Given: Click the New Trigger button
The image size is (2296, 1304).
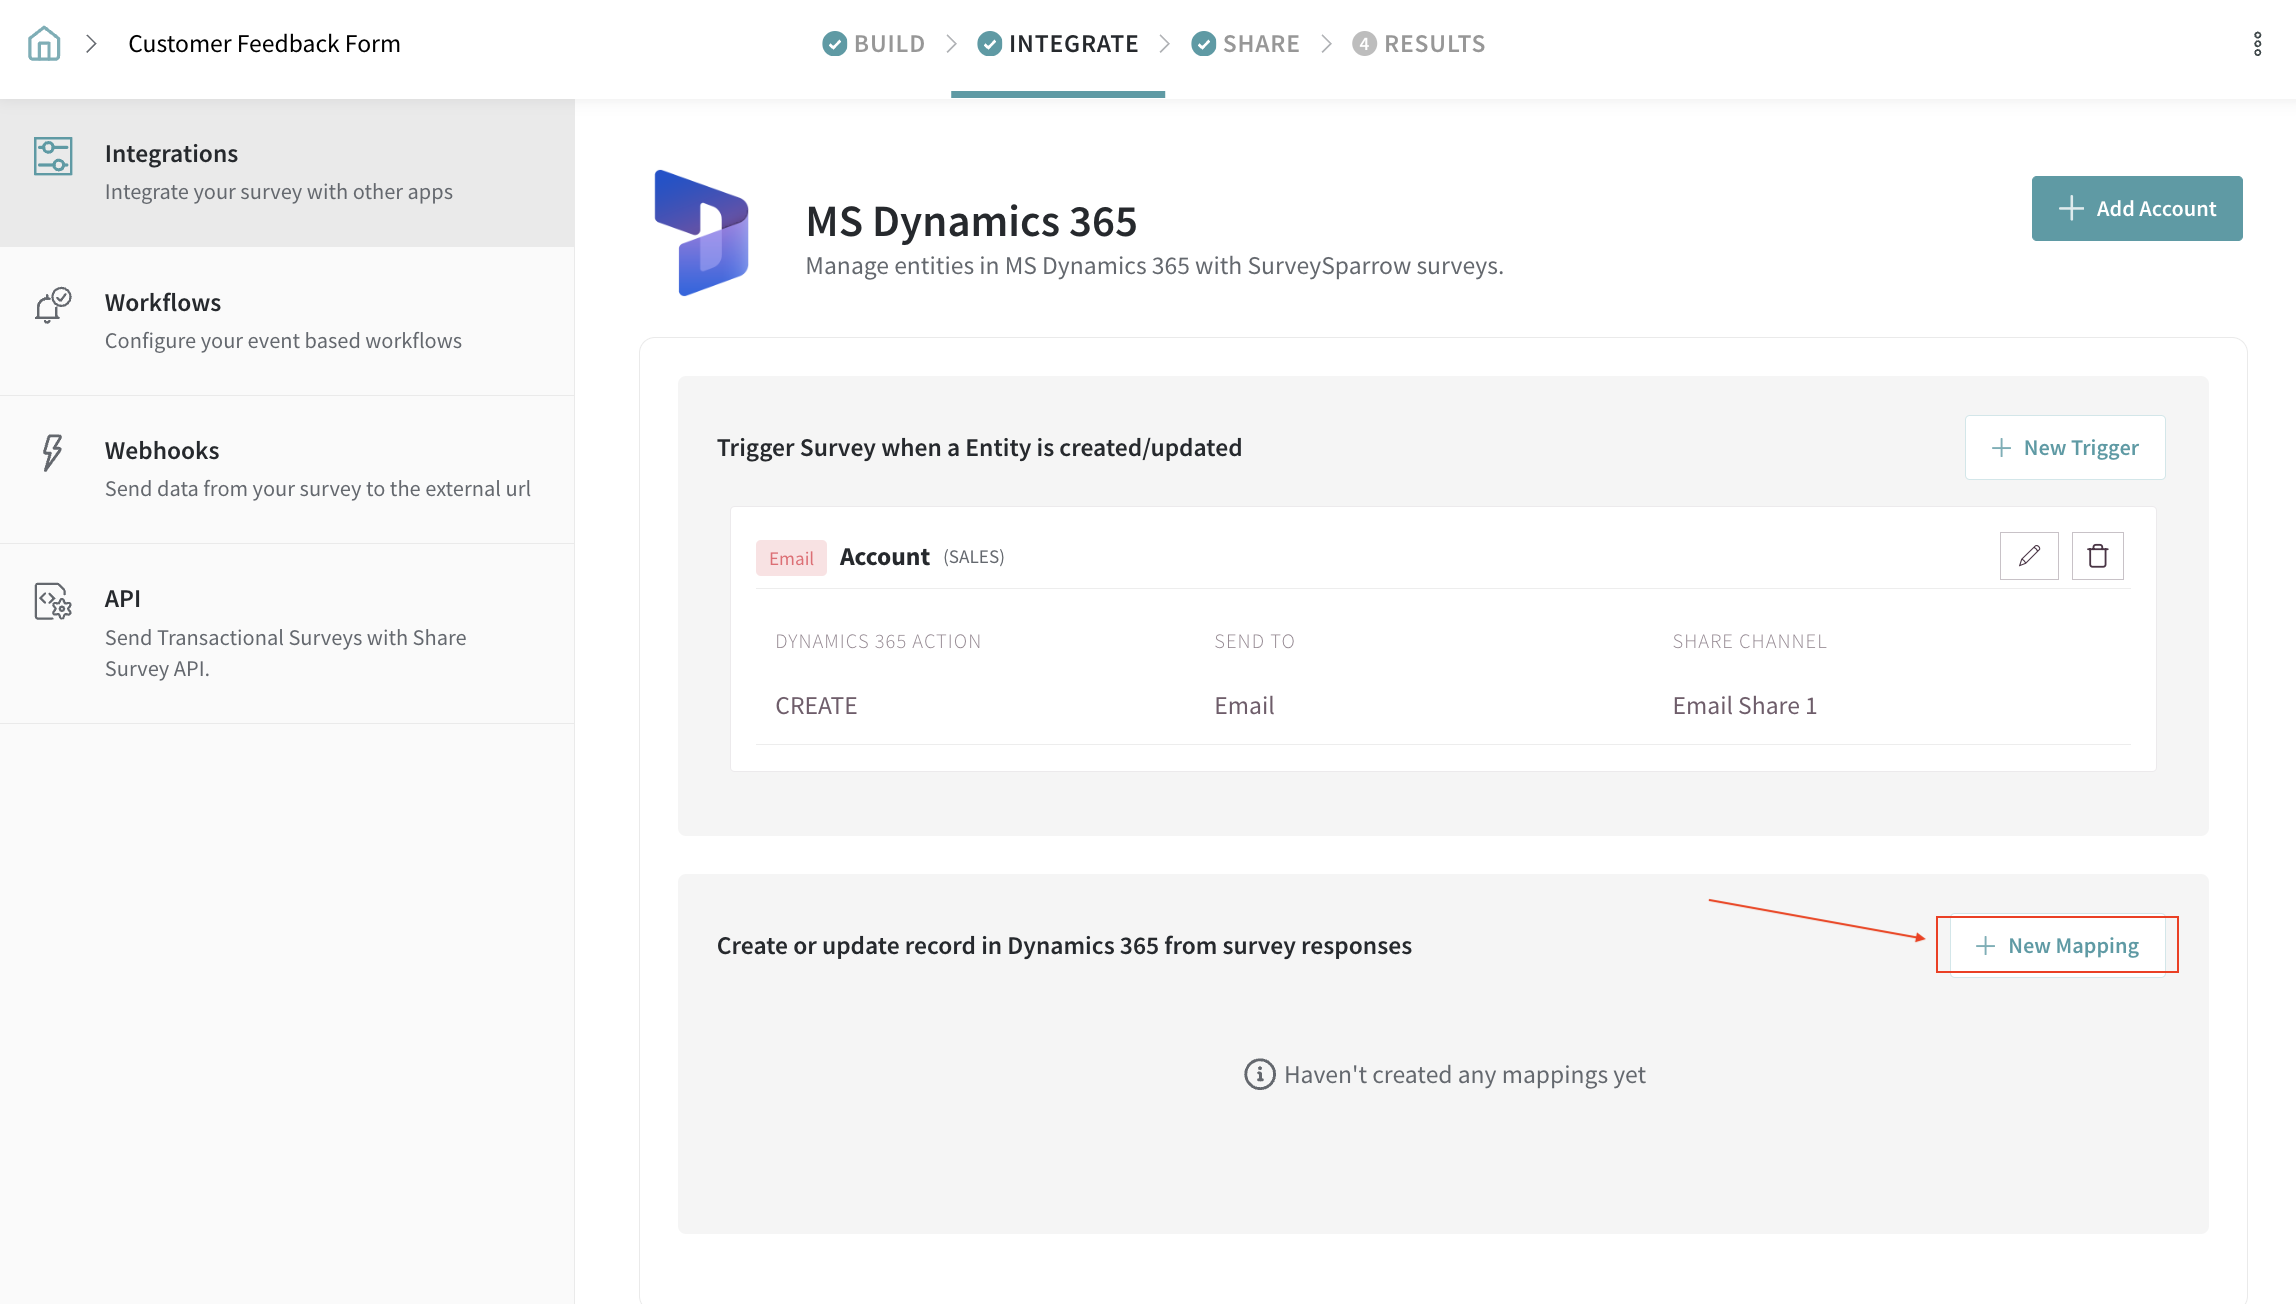Looking at the screenshot, I should (x=2065, y=448).
